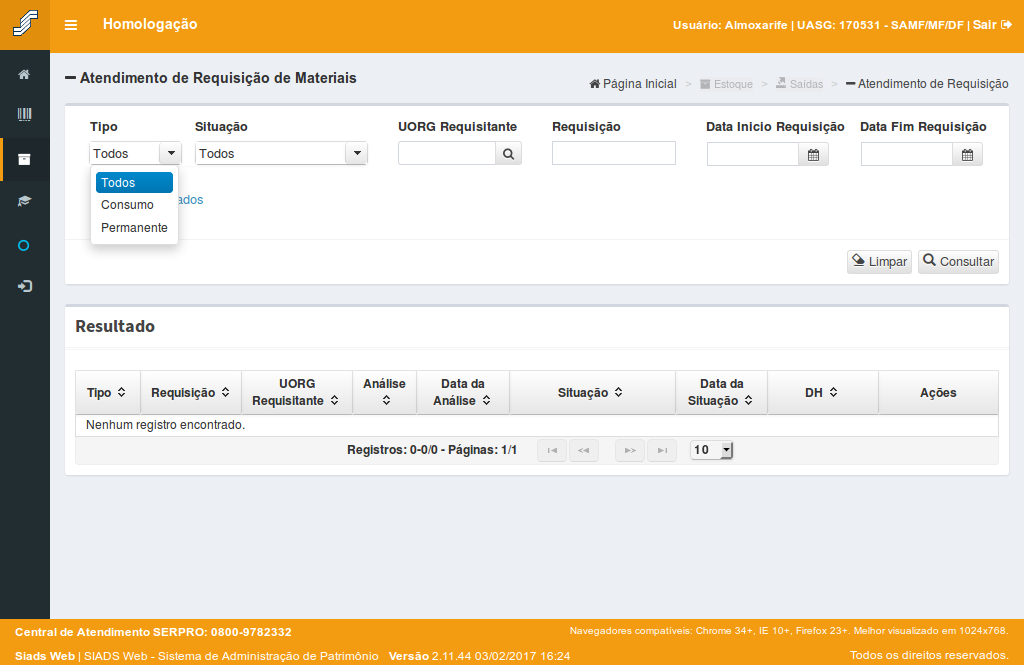This screenshot has height=667, width=1024.
Task: Select the archive box icon in sidebar
Action: point(24,159)
